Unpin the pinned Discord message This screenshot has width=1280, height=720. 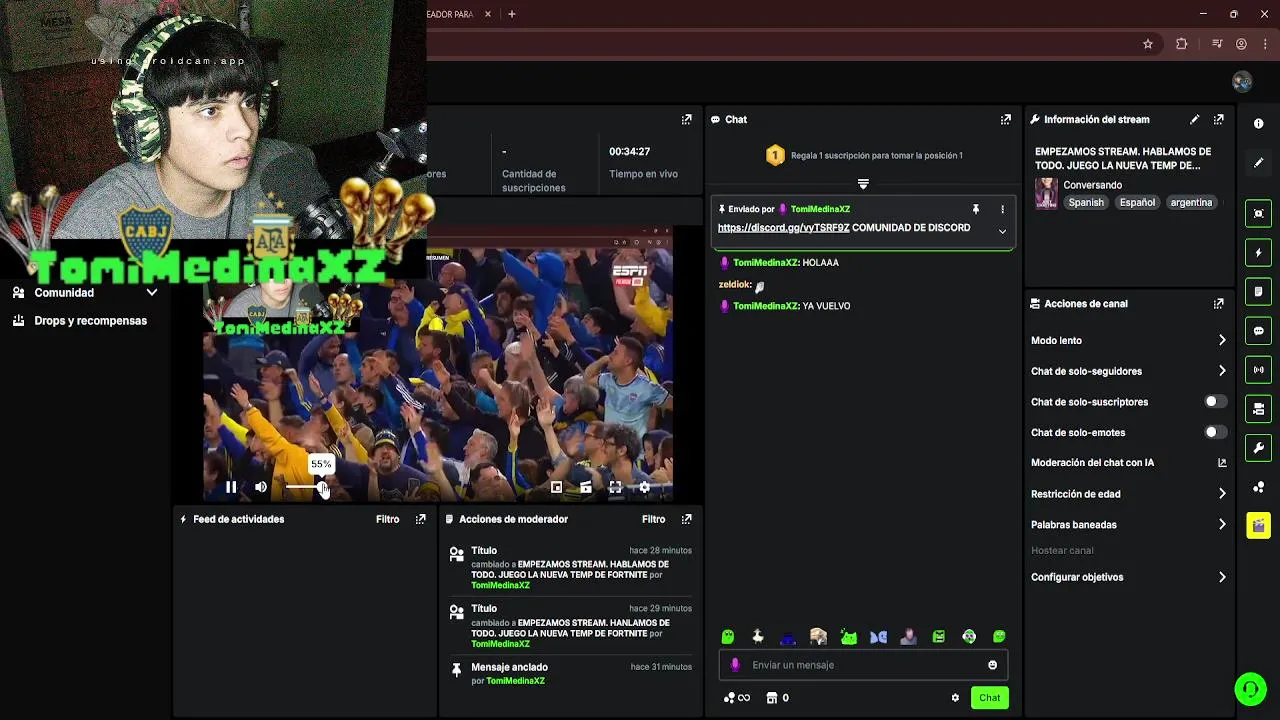pos(975,209)
